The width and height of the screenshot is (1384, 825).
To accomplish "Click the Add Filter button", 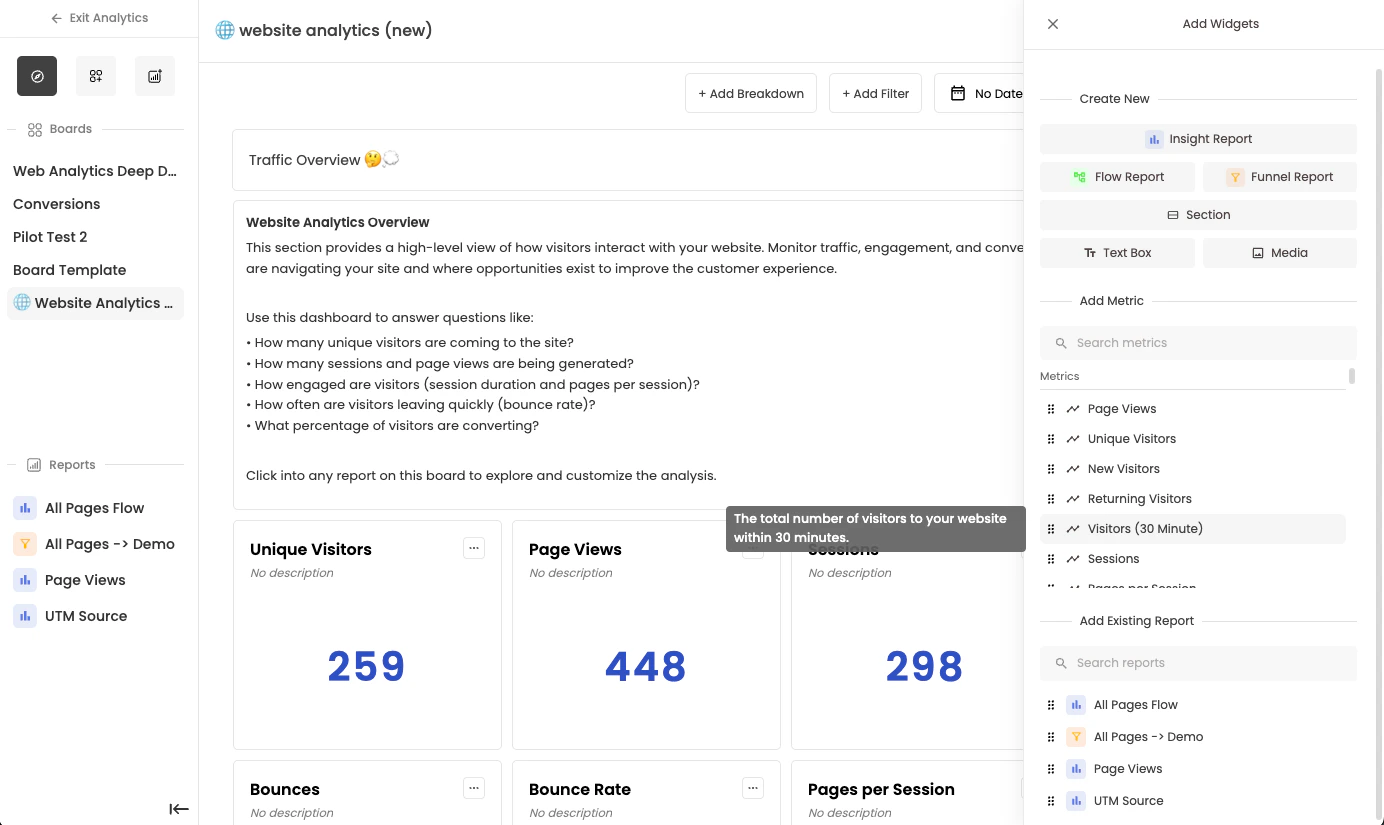I will click(875, 93).
